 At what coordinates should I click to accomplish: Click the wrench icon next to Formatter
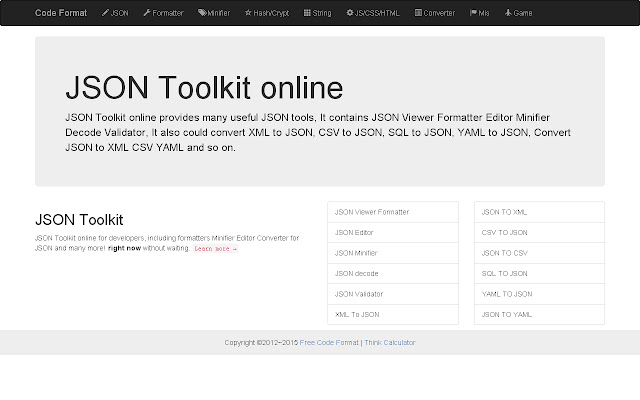[x=147, y=14]
